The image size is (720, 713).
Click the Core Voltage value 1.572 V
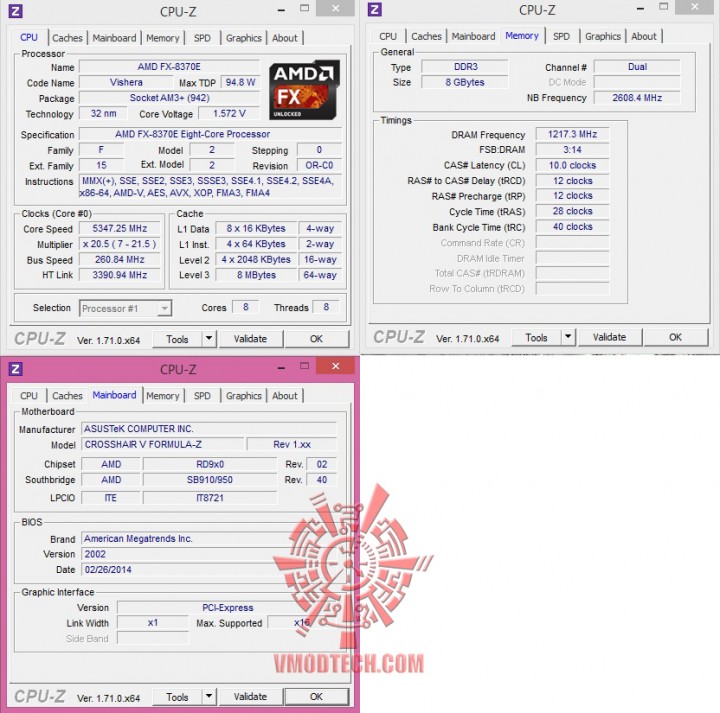229,113
